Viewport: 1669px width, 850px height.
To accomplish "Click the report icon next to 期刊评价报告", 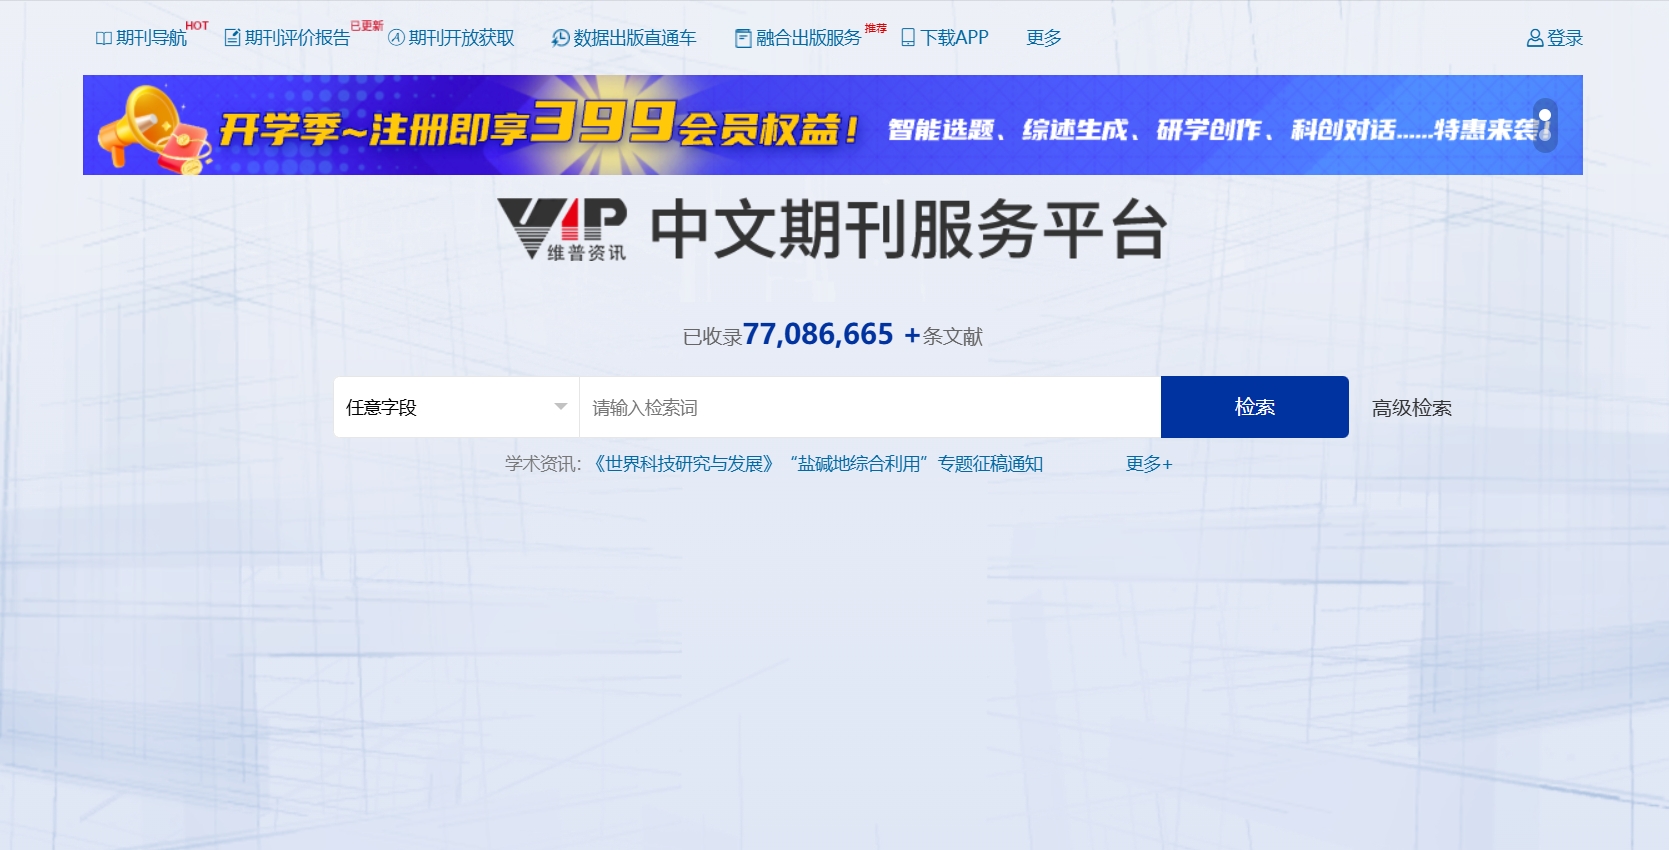I will (x=232, y=38).
